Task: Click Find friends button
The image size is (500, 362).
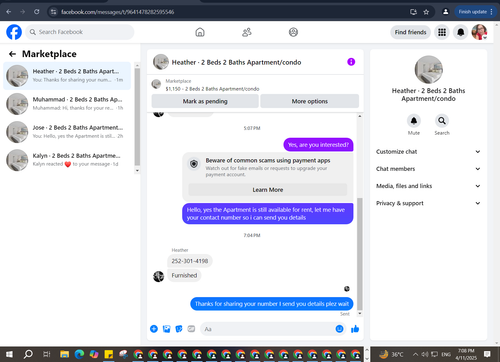Action: coord(410,32)
